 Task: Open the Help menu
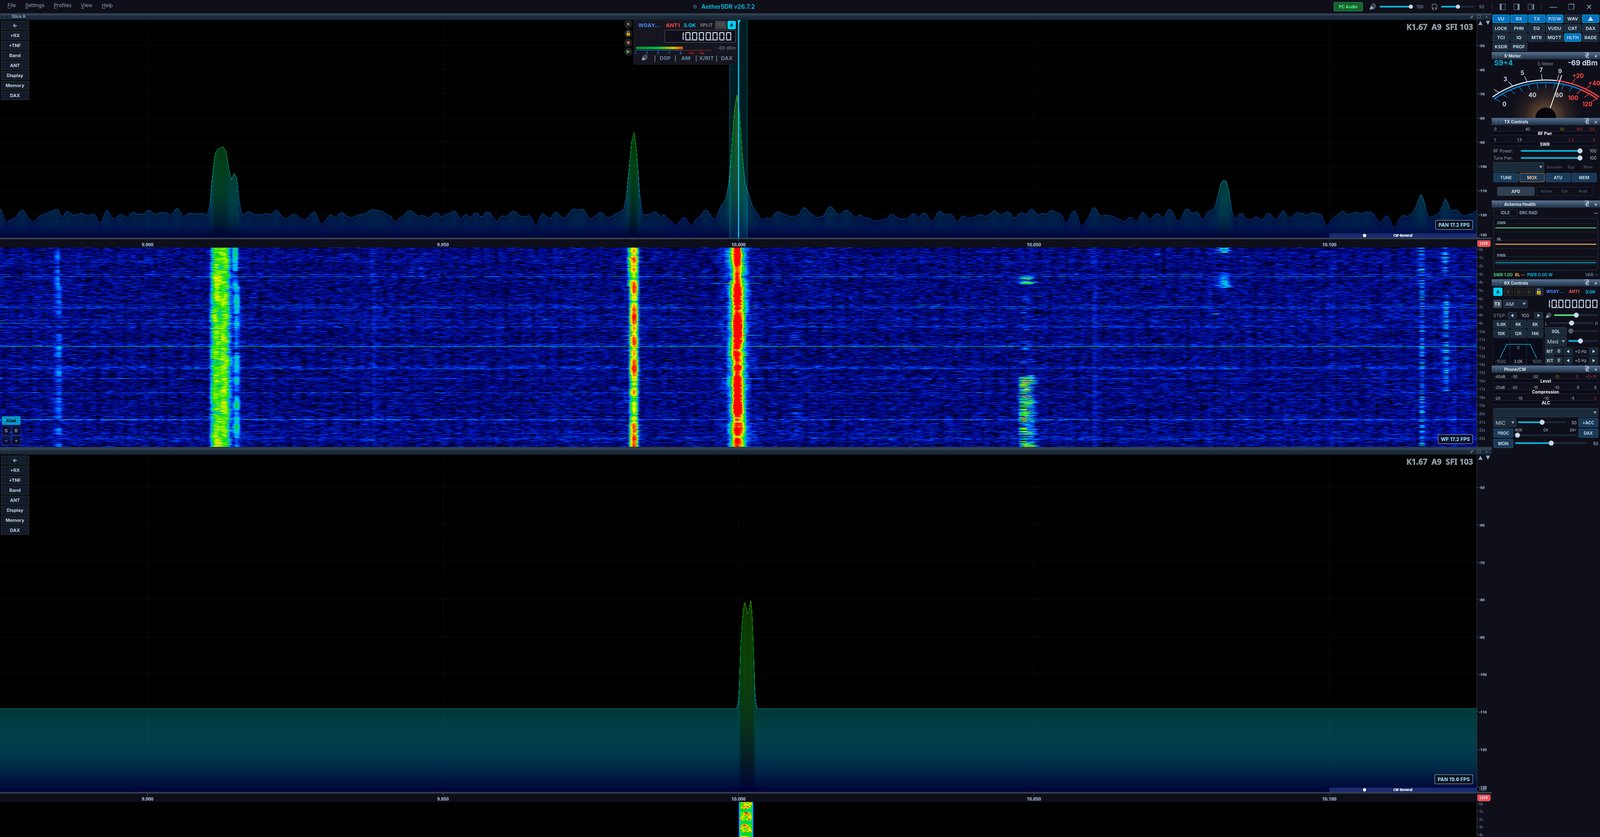coord(107,6)
